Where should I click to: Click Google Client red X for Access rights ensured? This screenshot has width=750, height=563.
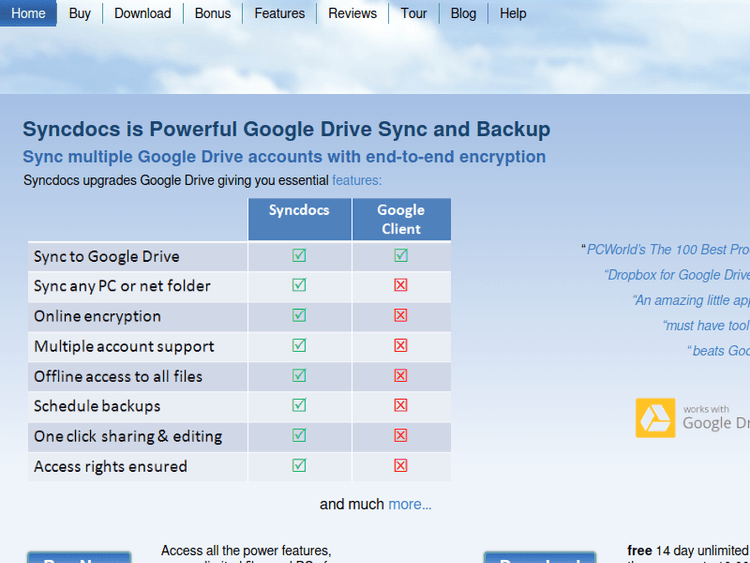click(x=401, y=465)
